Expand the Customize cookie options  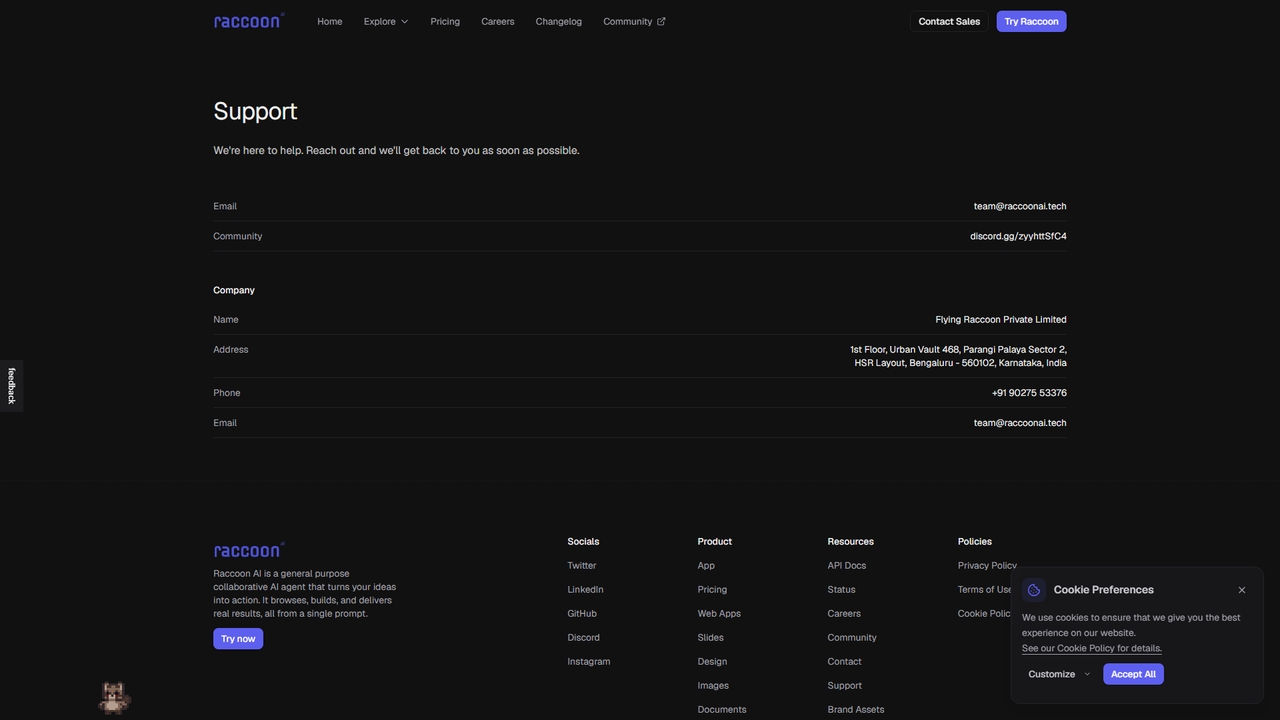click(x=1059, y=674)
